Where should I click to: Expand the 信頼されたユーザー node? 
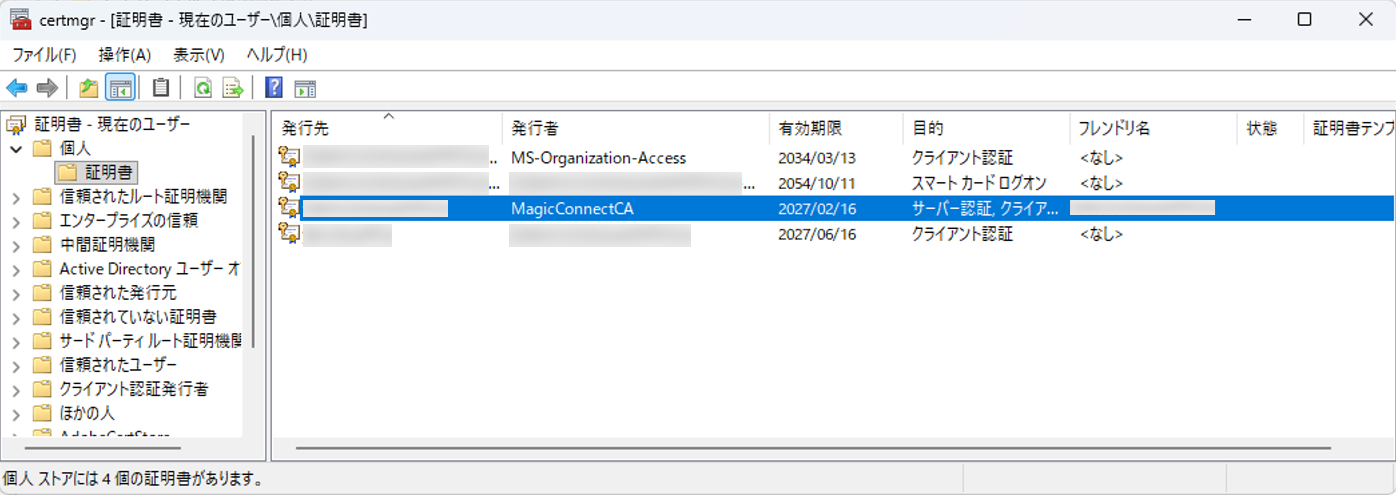[15, 365]
